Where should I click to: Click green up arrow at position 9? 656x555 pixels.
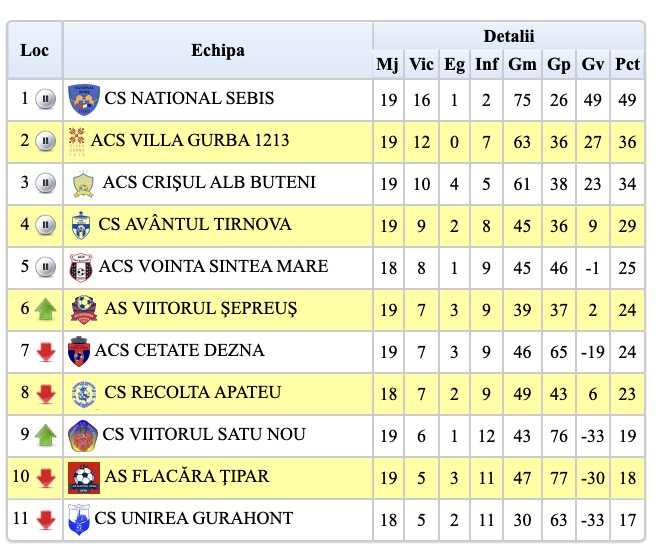pos(45,435)
